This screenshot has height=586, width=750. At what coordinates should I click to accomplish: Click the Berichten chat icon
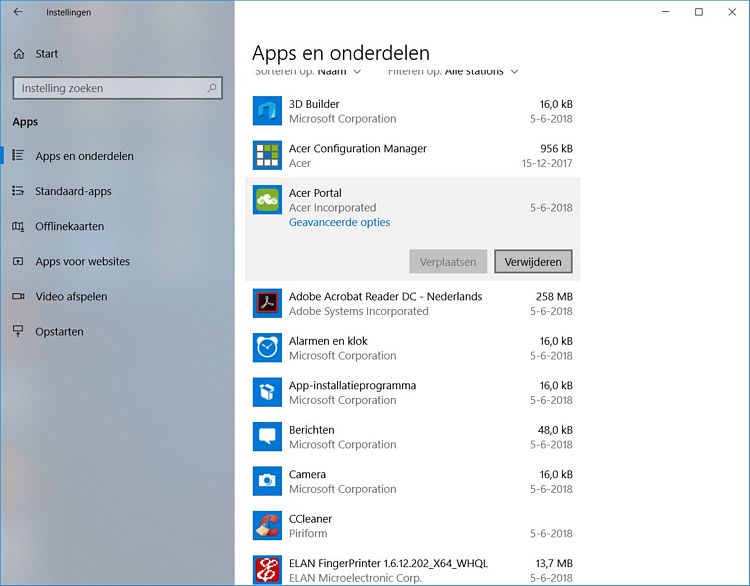(x=267, y=436)
